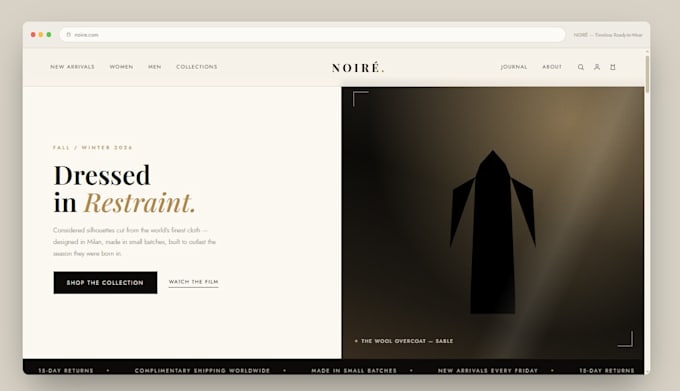Go to the Journal page
This screenshot has height=391, width=680.
[x=514, y=67]
